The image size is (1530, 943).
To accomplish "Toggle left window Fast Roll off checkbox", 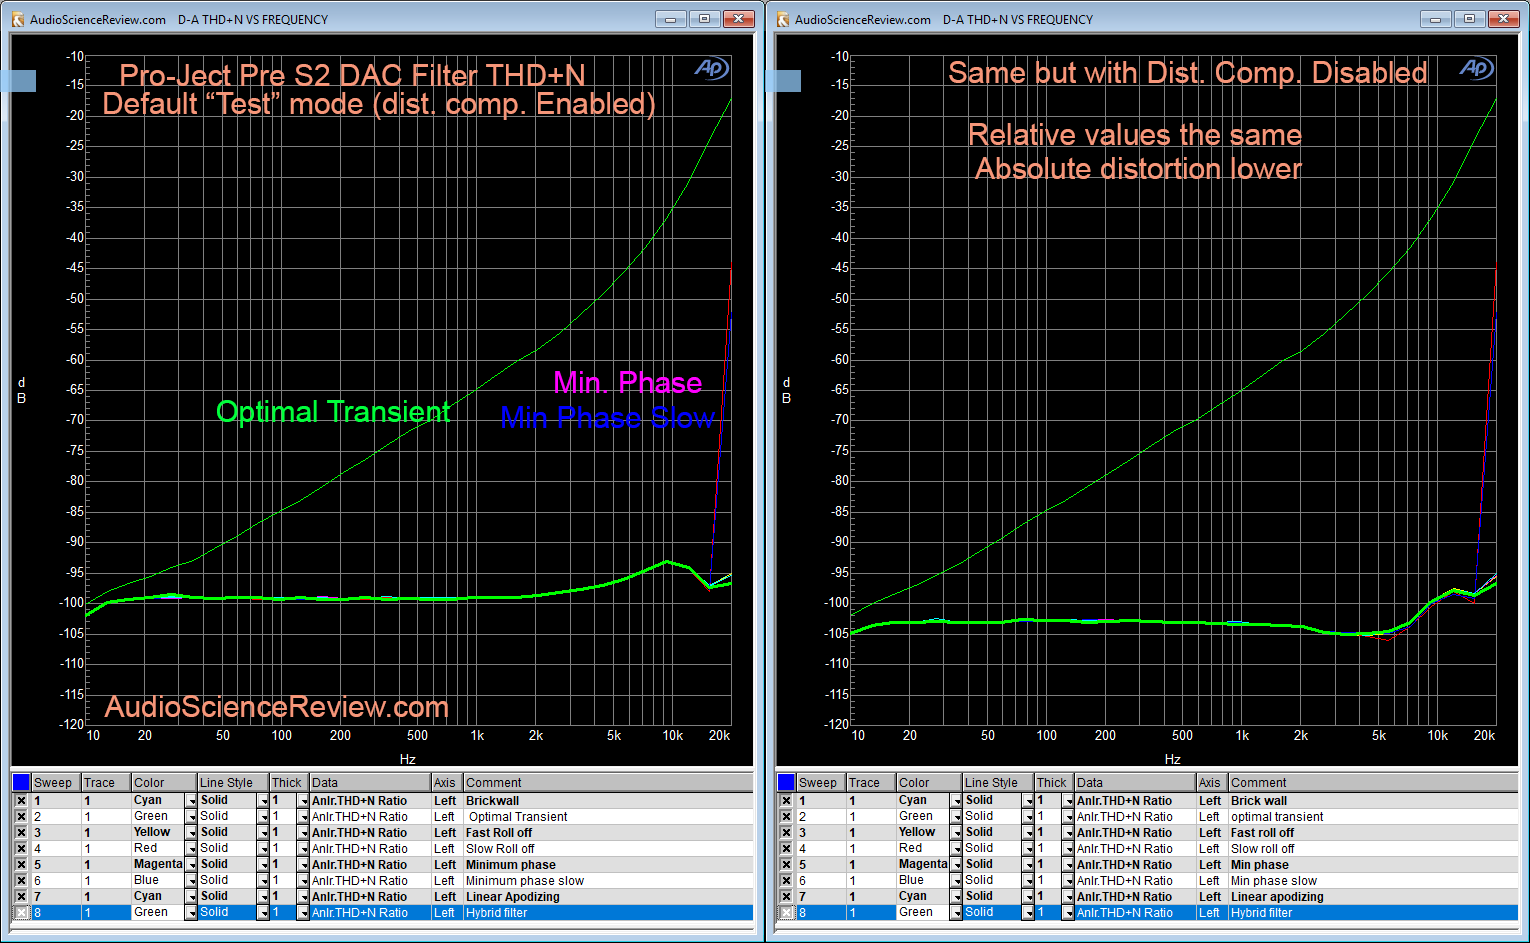I will pyautogui.click(x=21, y=833).
